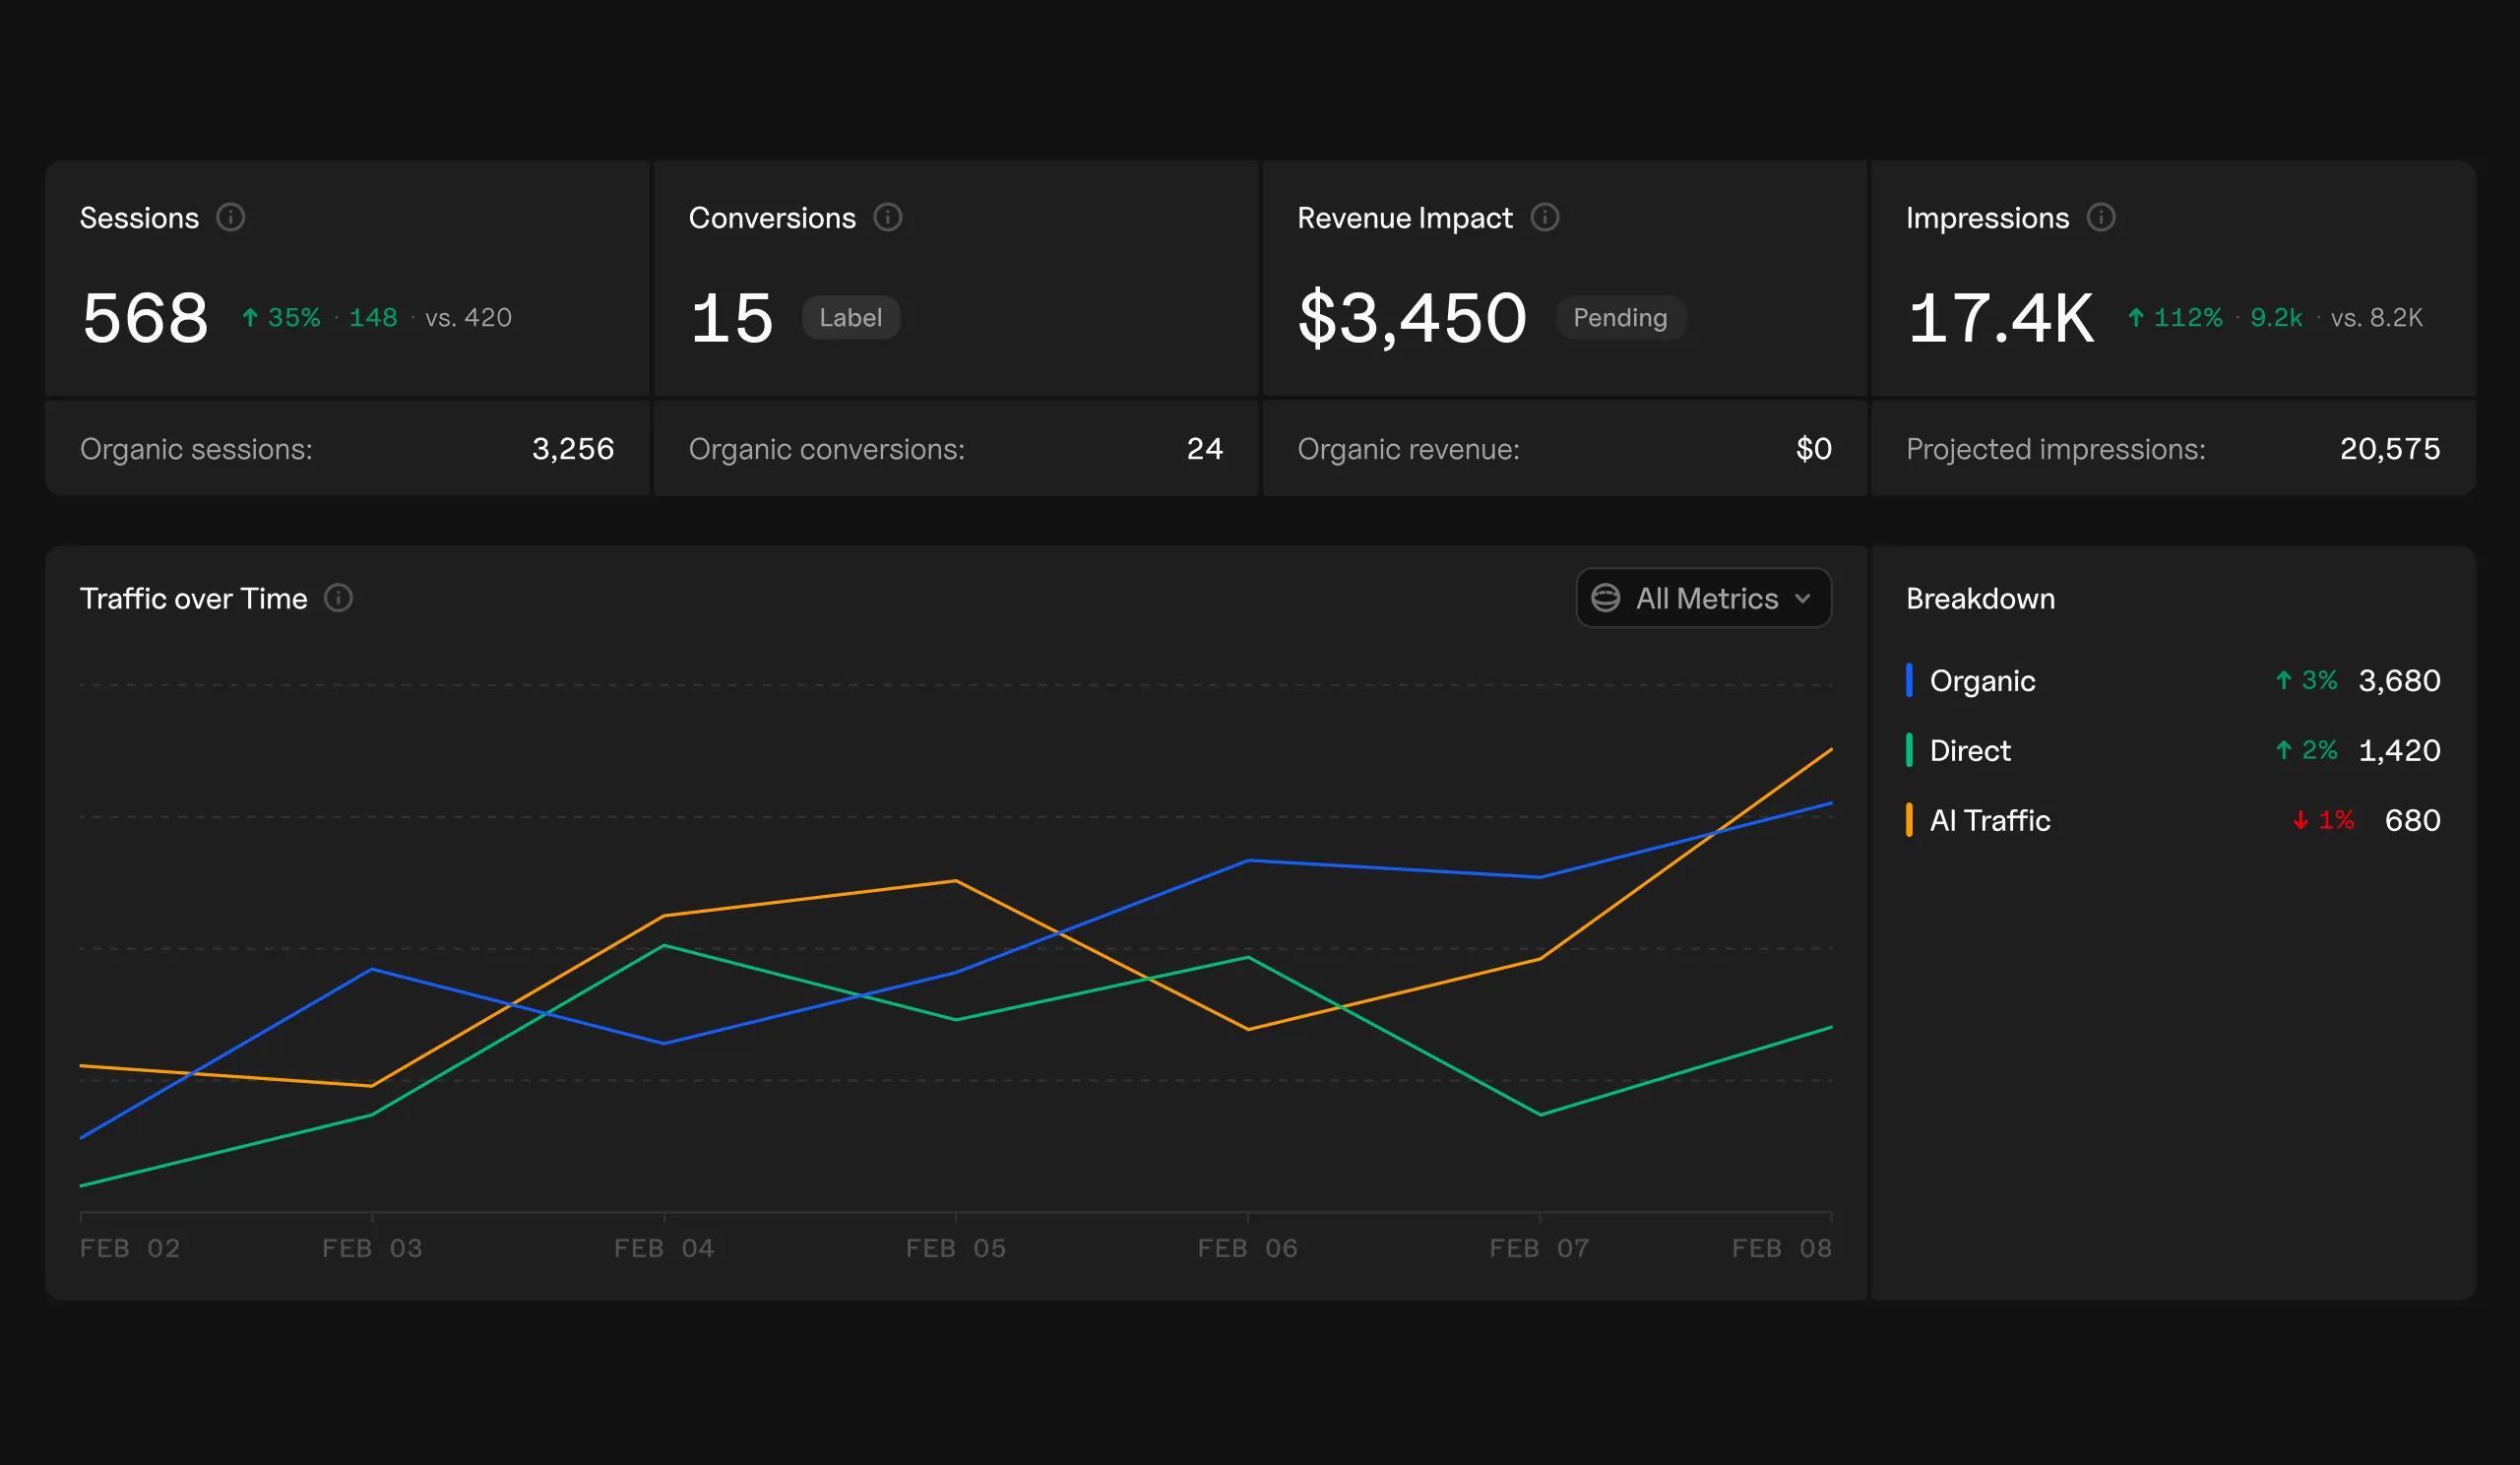2520x1465 pixels.
Task: Select the AI Traffic breakdown row label
Action: coord(1990,820)
